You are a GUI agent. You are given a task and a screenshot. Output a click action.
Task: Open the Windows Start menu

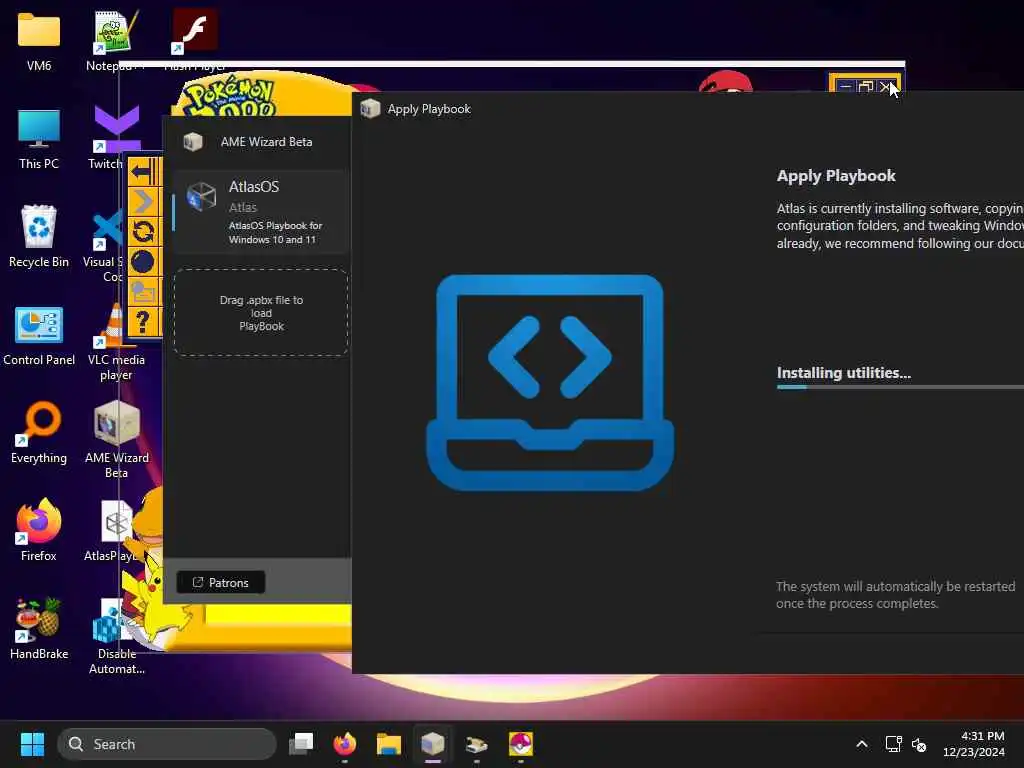click(x=32, y=744)
